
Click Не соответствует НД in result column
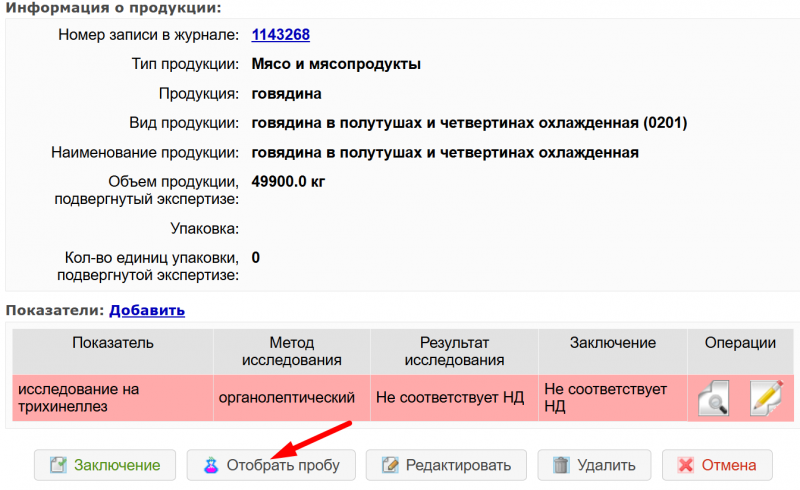coord(450,398)
